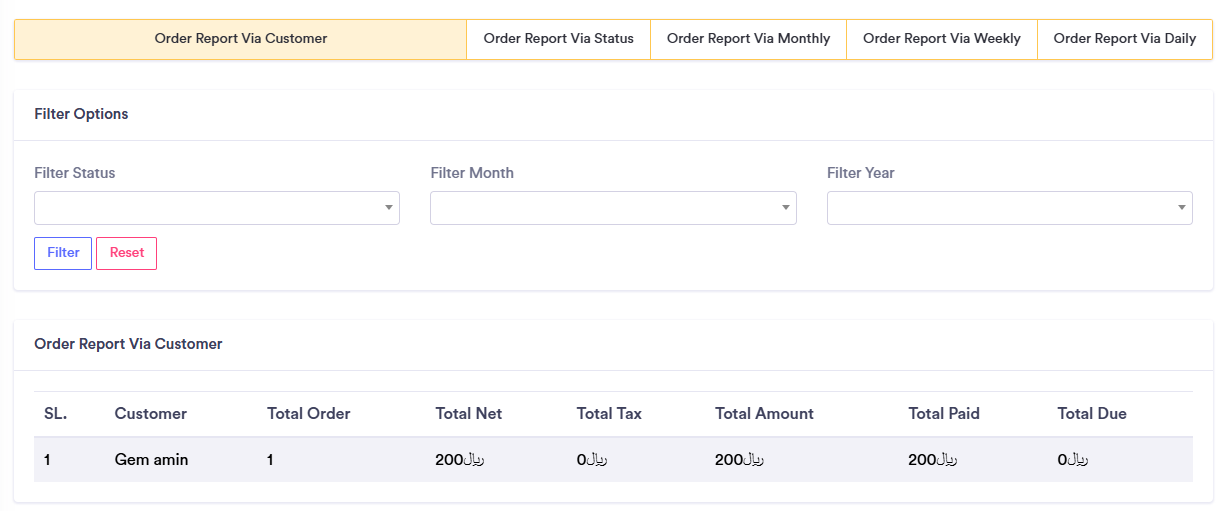Click the Filter Status dropdown arrow
The width and height of the screenshot is (1226, 511).
pyautogui.click(x=388, y=208)
